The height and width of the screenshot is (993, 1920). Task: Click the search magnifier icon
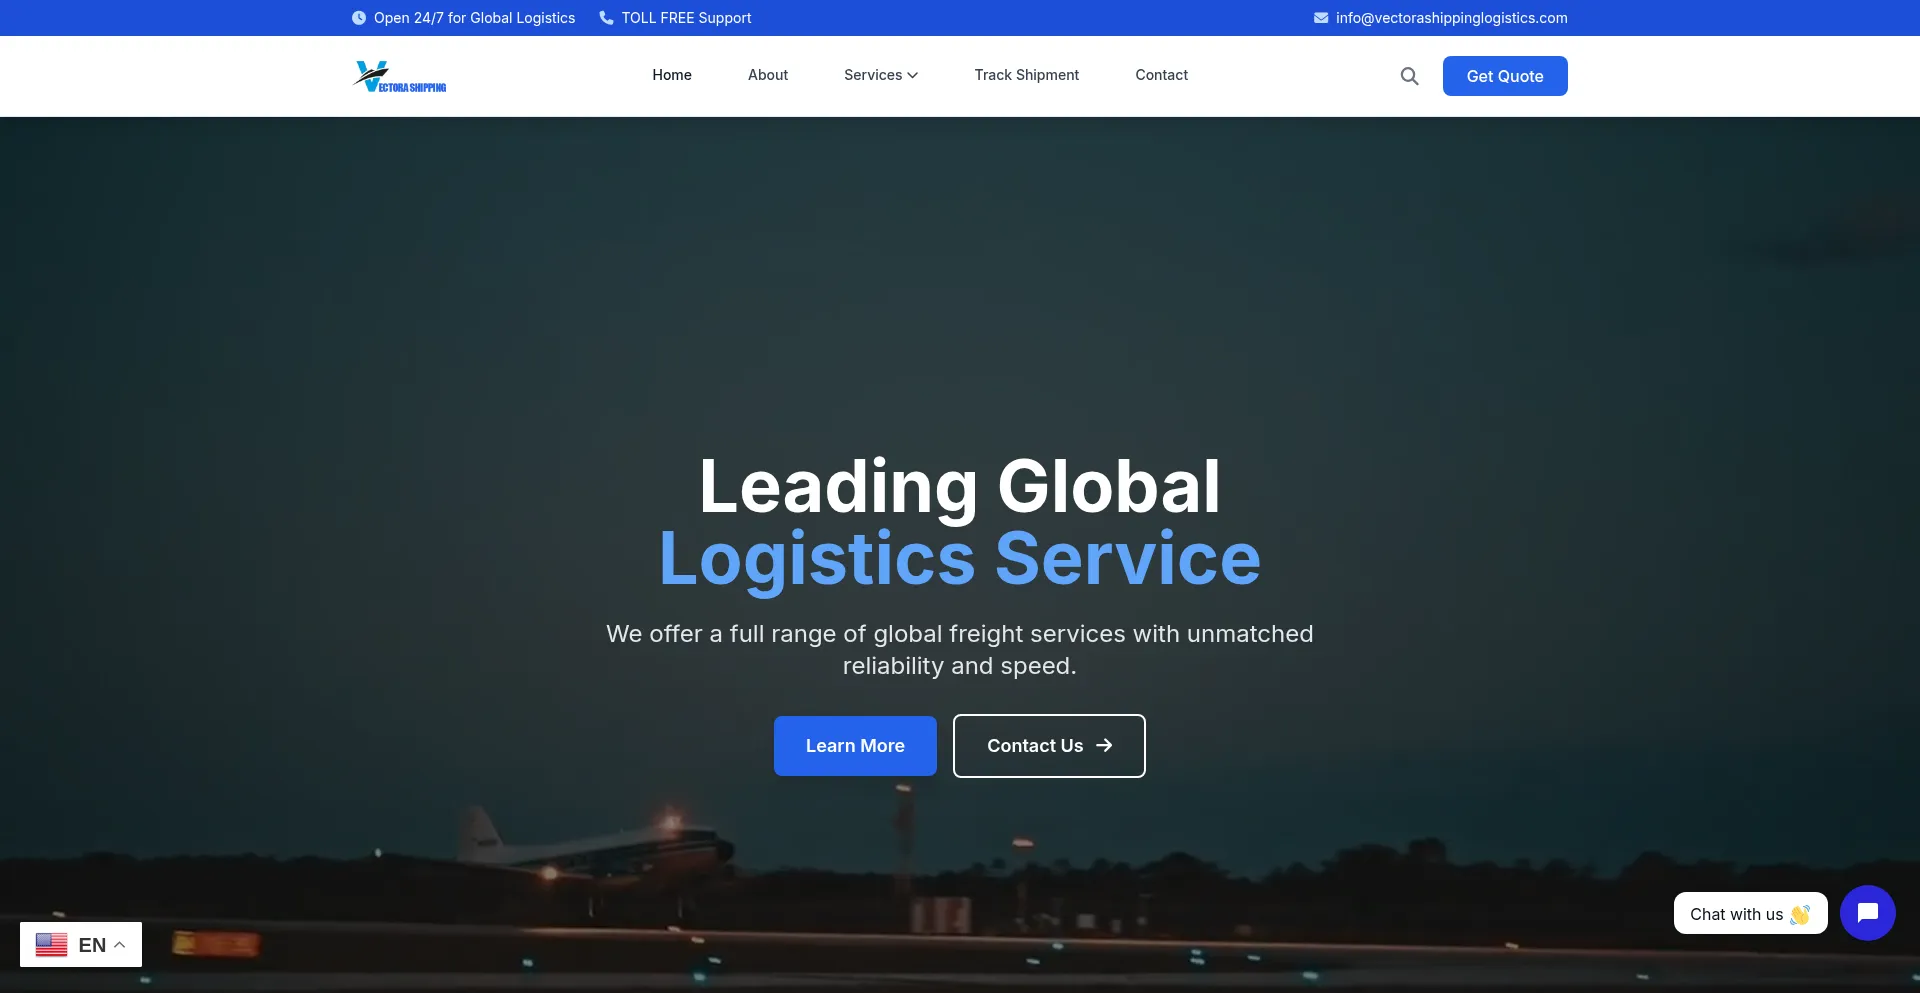[x=1409, y=76]
